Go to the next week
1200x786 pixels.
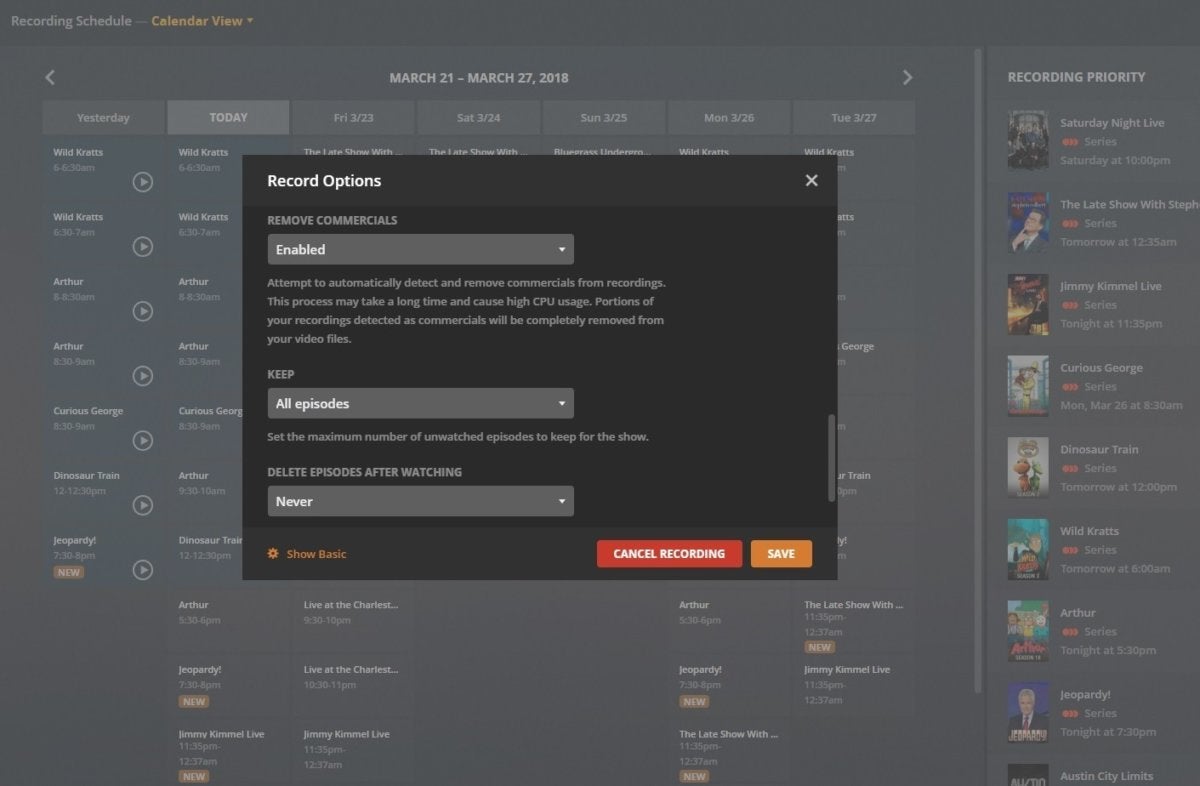coord(907,77)
